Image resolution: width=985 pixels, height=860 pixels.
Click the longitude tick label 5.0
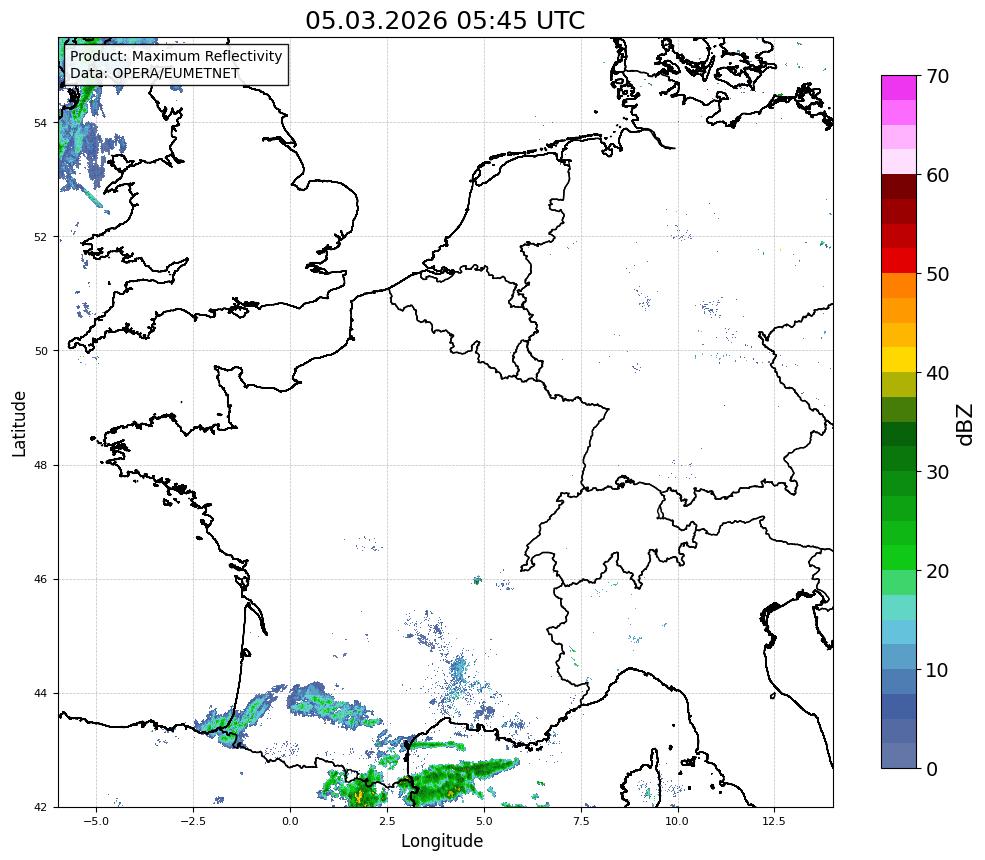coord(484,821)
